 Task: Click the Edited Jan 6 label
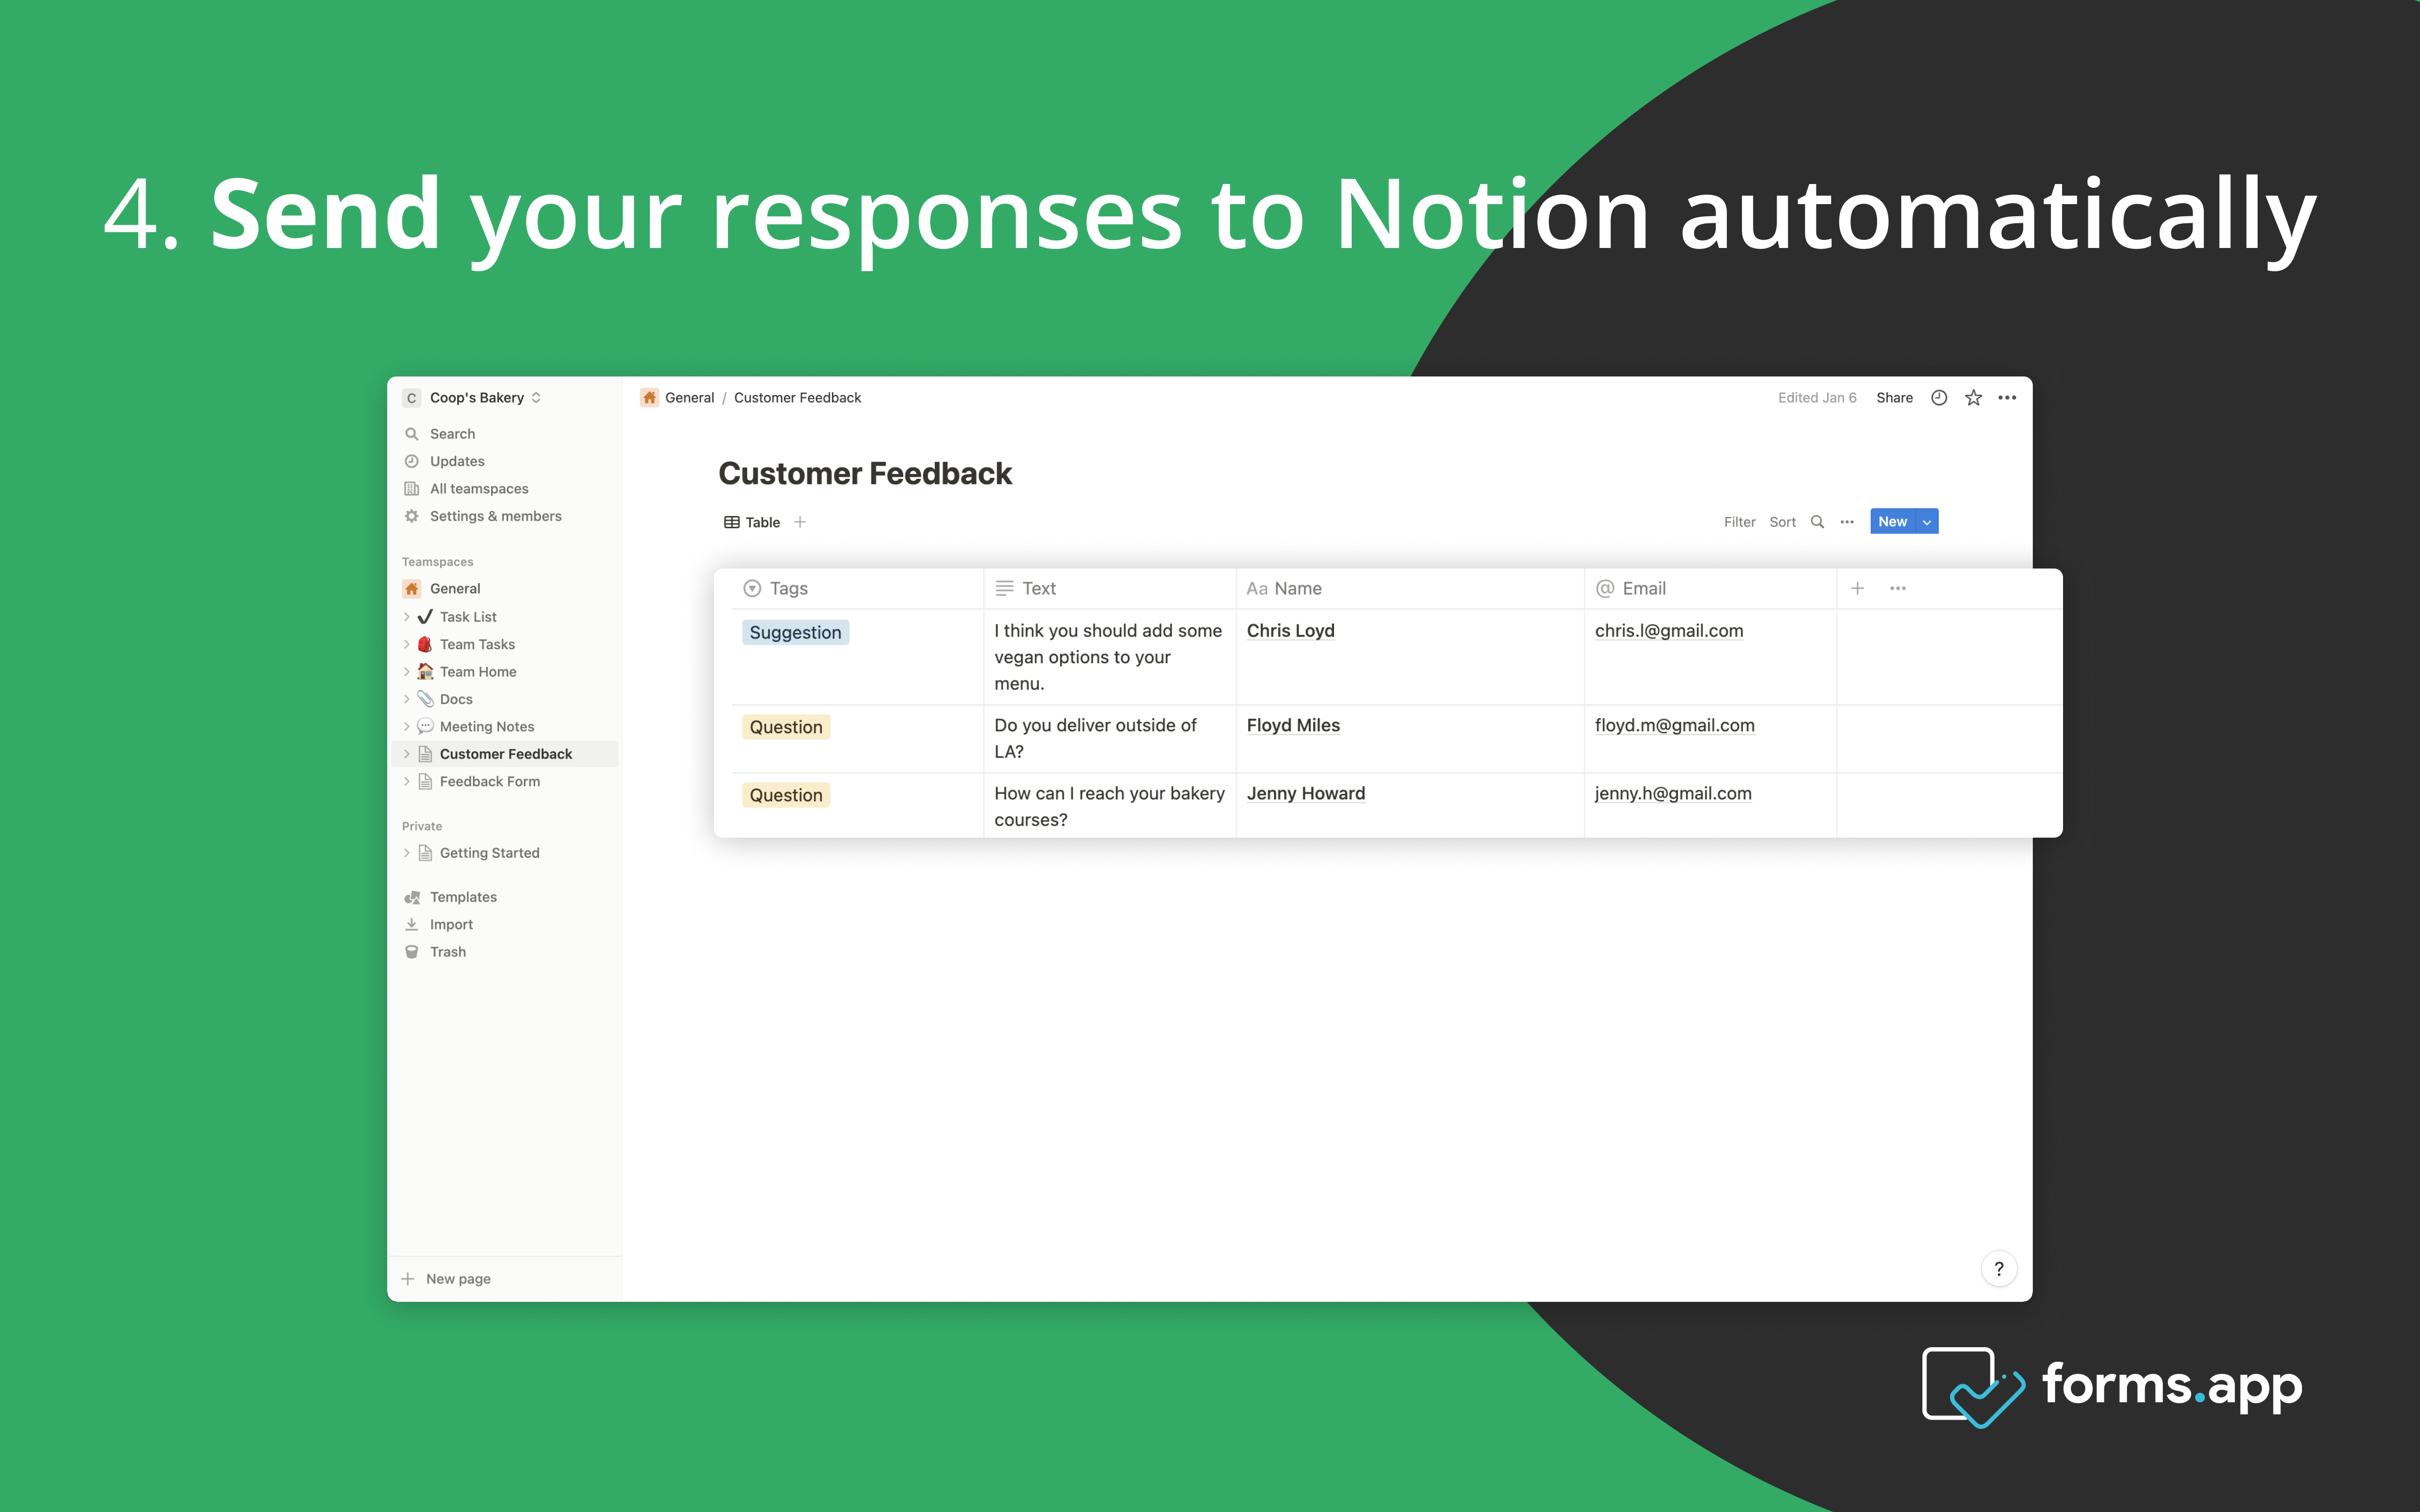(1817, 398)
